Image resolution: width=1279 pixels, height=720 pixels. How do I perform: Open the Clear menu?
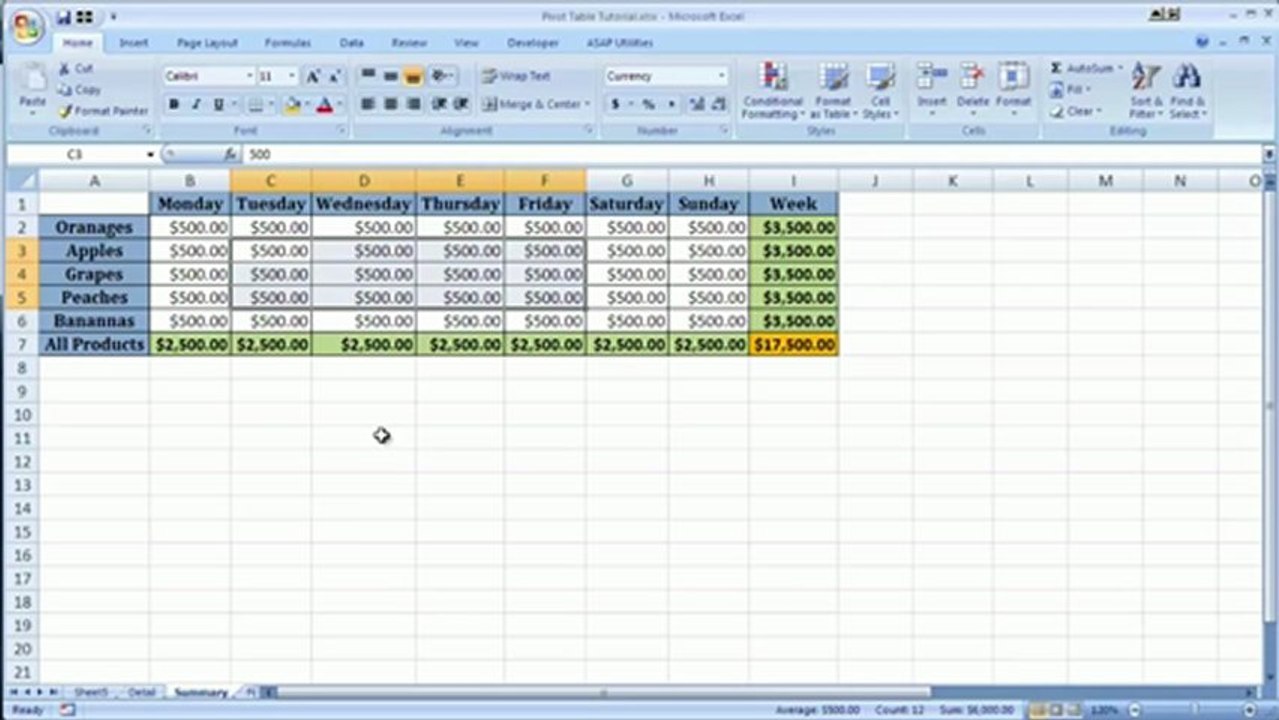pyautogui.click(x=1076, y=111)
